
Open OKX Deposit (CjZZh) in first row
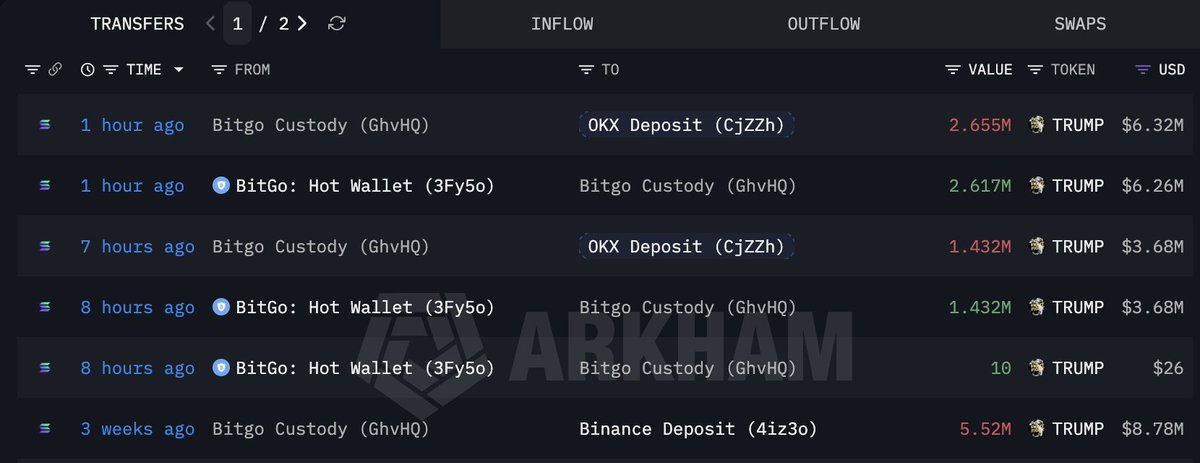[x=686, y=125]
